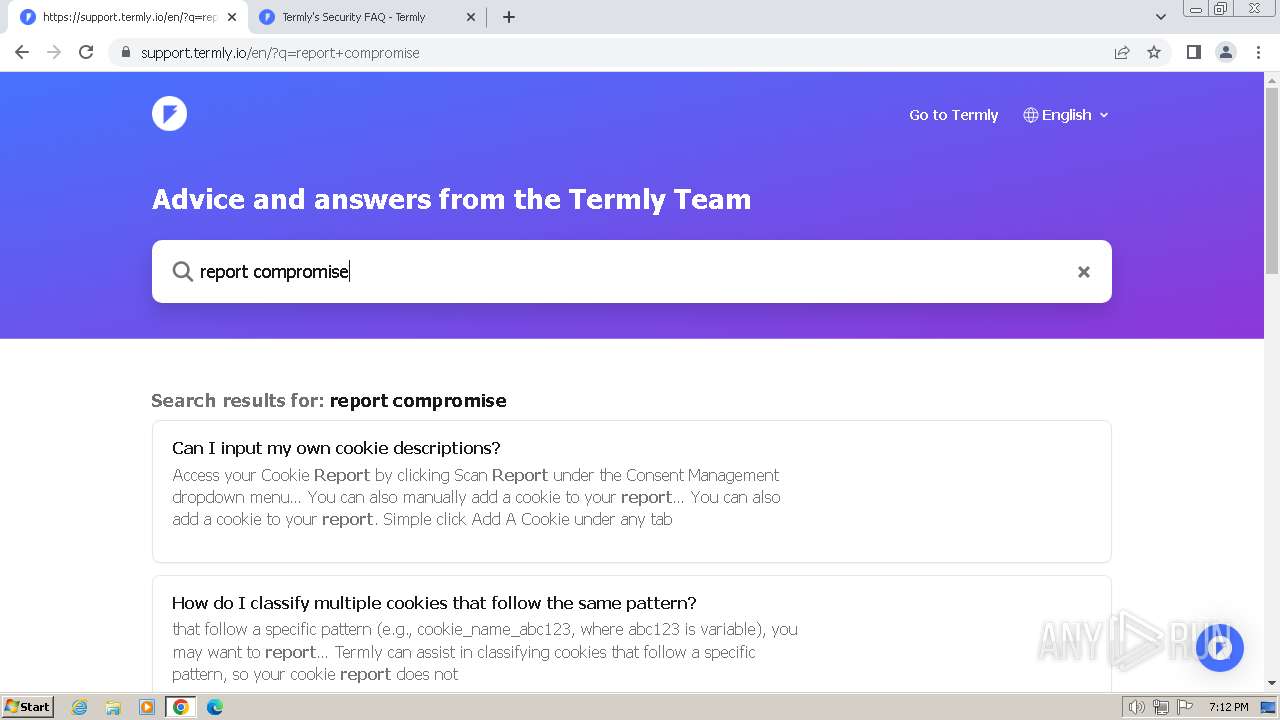This screenshot has width=1280, height=720.
Task: Open media player from taskbar
Action: pos(147,707)
